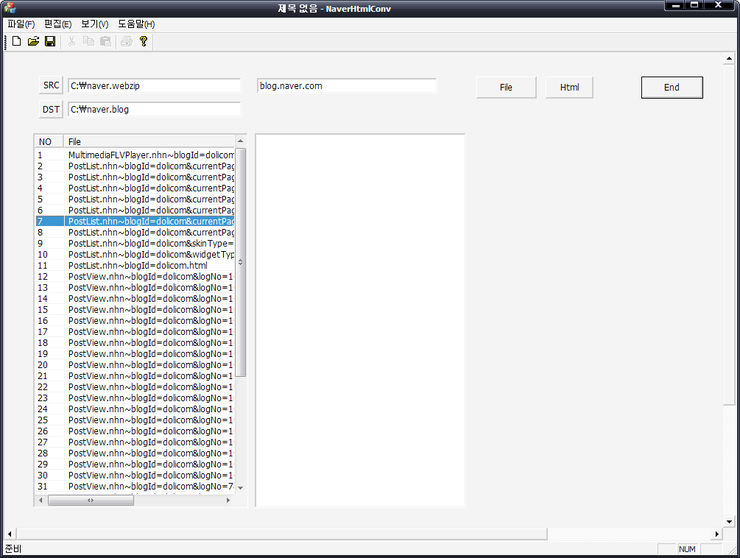Screen dimensions: 740x558
Task: Select row 20 PostView.nhn entry
Action: (x=135, y=365)
